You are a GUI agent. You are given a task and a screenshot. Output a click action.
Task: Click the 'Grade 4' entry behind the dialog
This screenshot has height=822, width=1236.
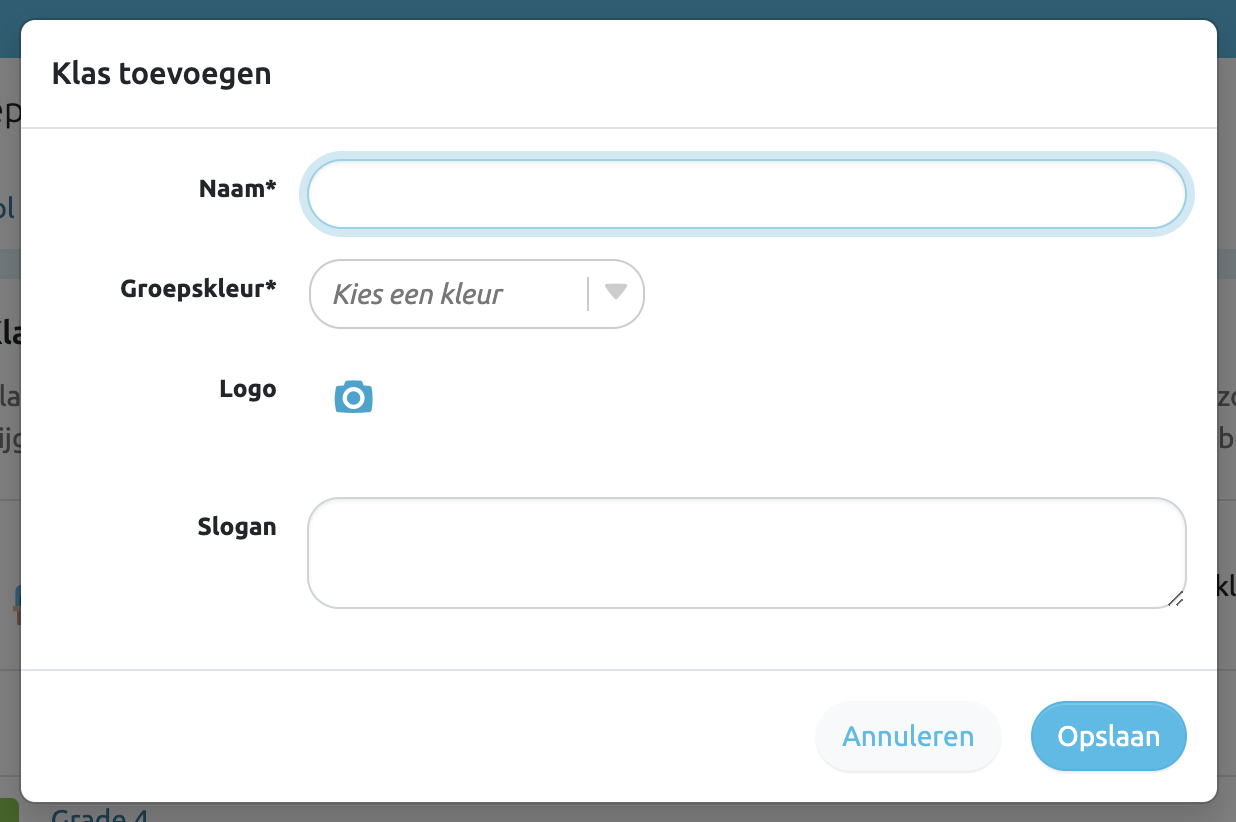(100, 814)
